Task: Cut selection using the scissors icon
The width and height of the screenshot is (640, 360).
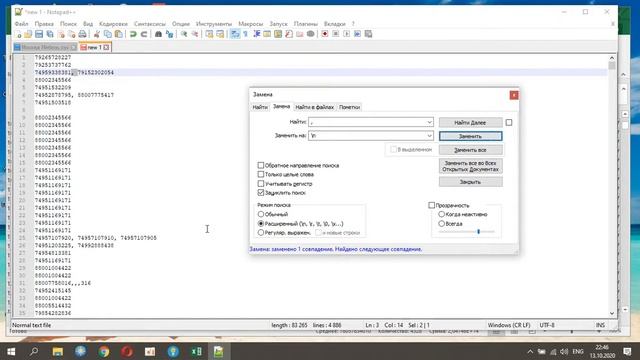Action: pyautogui.click(x=97, y=34)
